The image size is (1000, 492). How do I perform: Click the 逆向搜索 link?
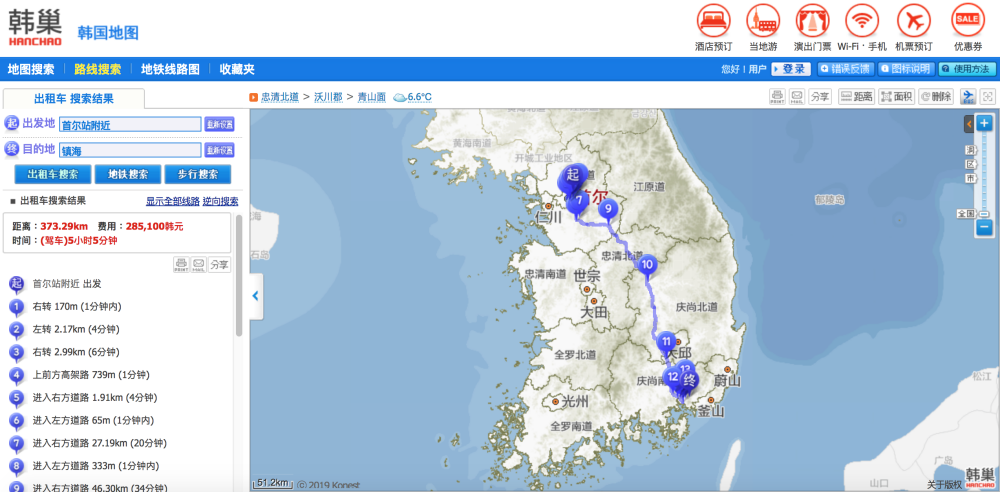pos(220,201)
